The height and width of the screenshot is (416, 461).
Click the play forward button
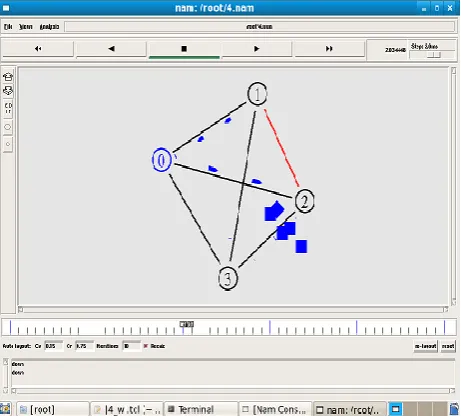pos(256,49)
